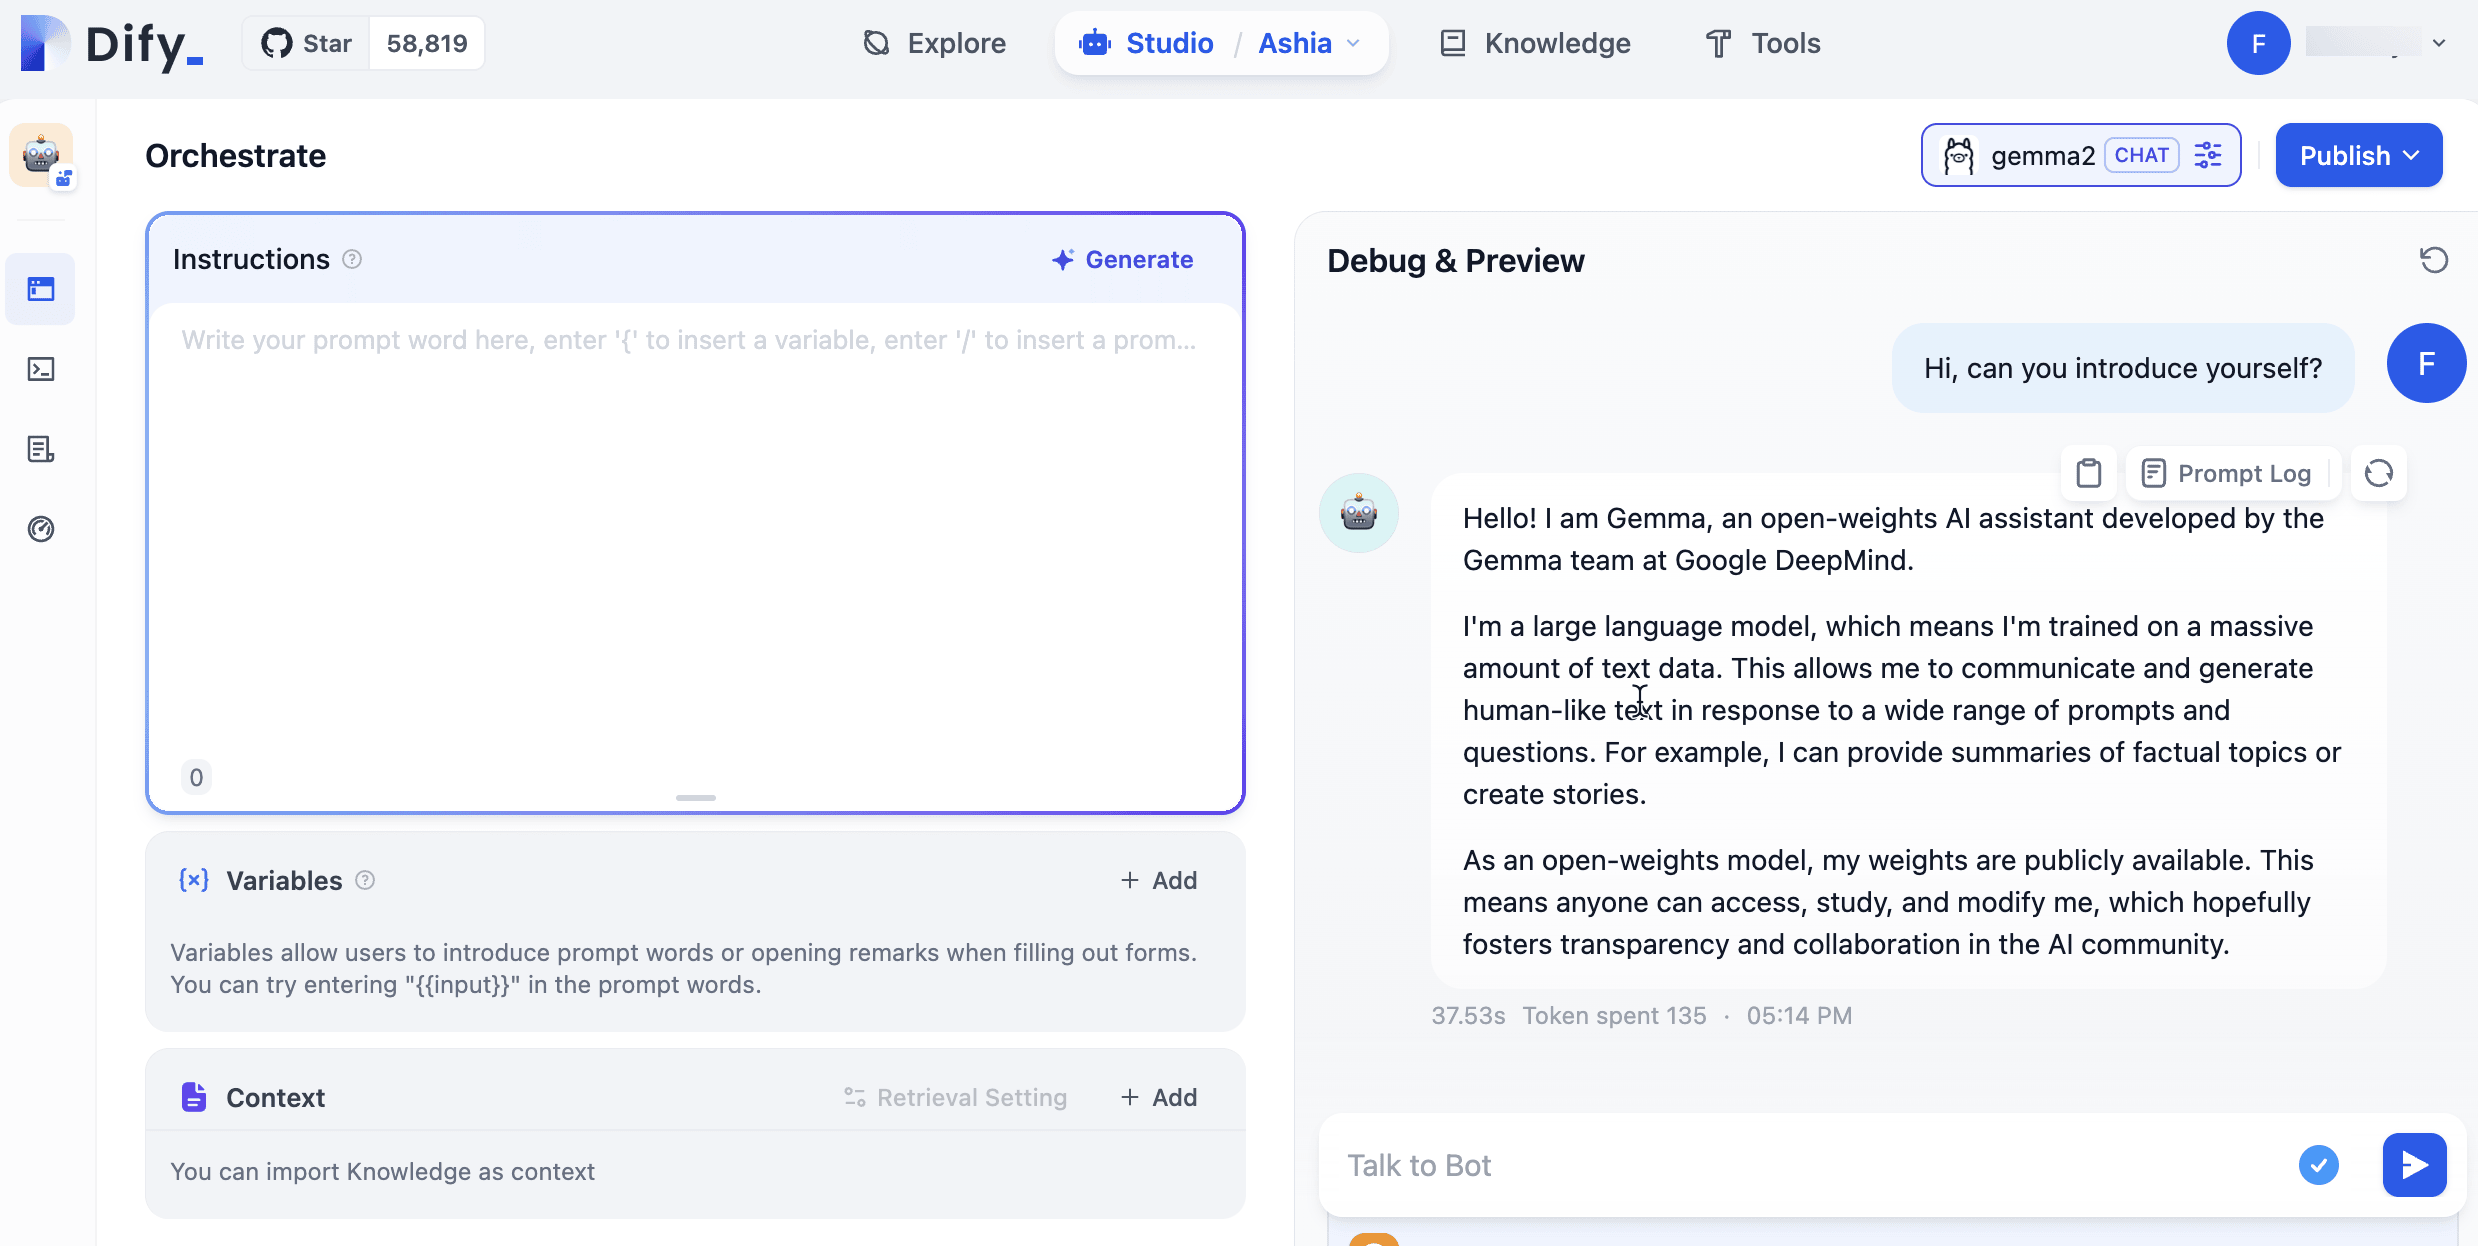Image resolution: width=2478 pixels, height=1246 pixels.
Task: Regenerate the bot response
Action: pyautogui.click(x=2378, y=473)
